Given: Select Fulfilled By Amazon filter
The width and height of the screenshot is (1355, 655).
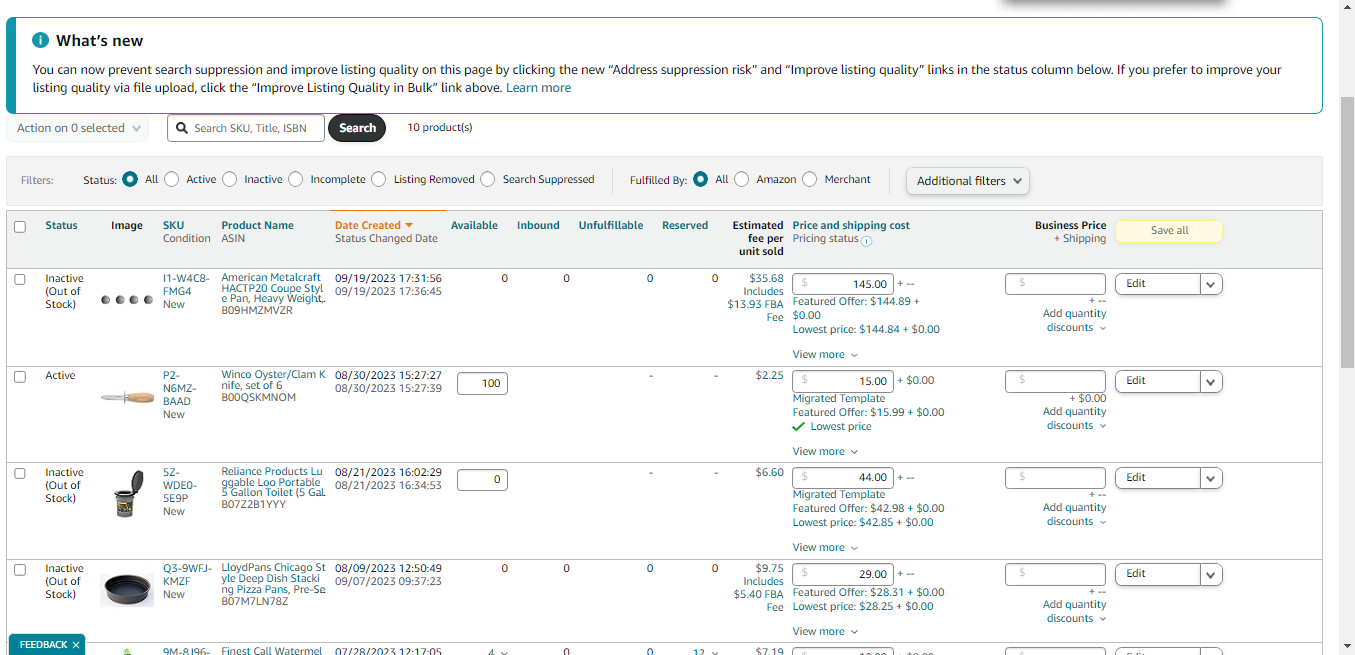Looking at the screenshot, I should tap(742, 179).
